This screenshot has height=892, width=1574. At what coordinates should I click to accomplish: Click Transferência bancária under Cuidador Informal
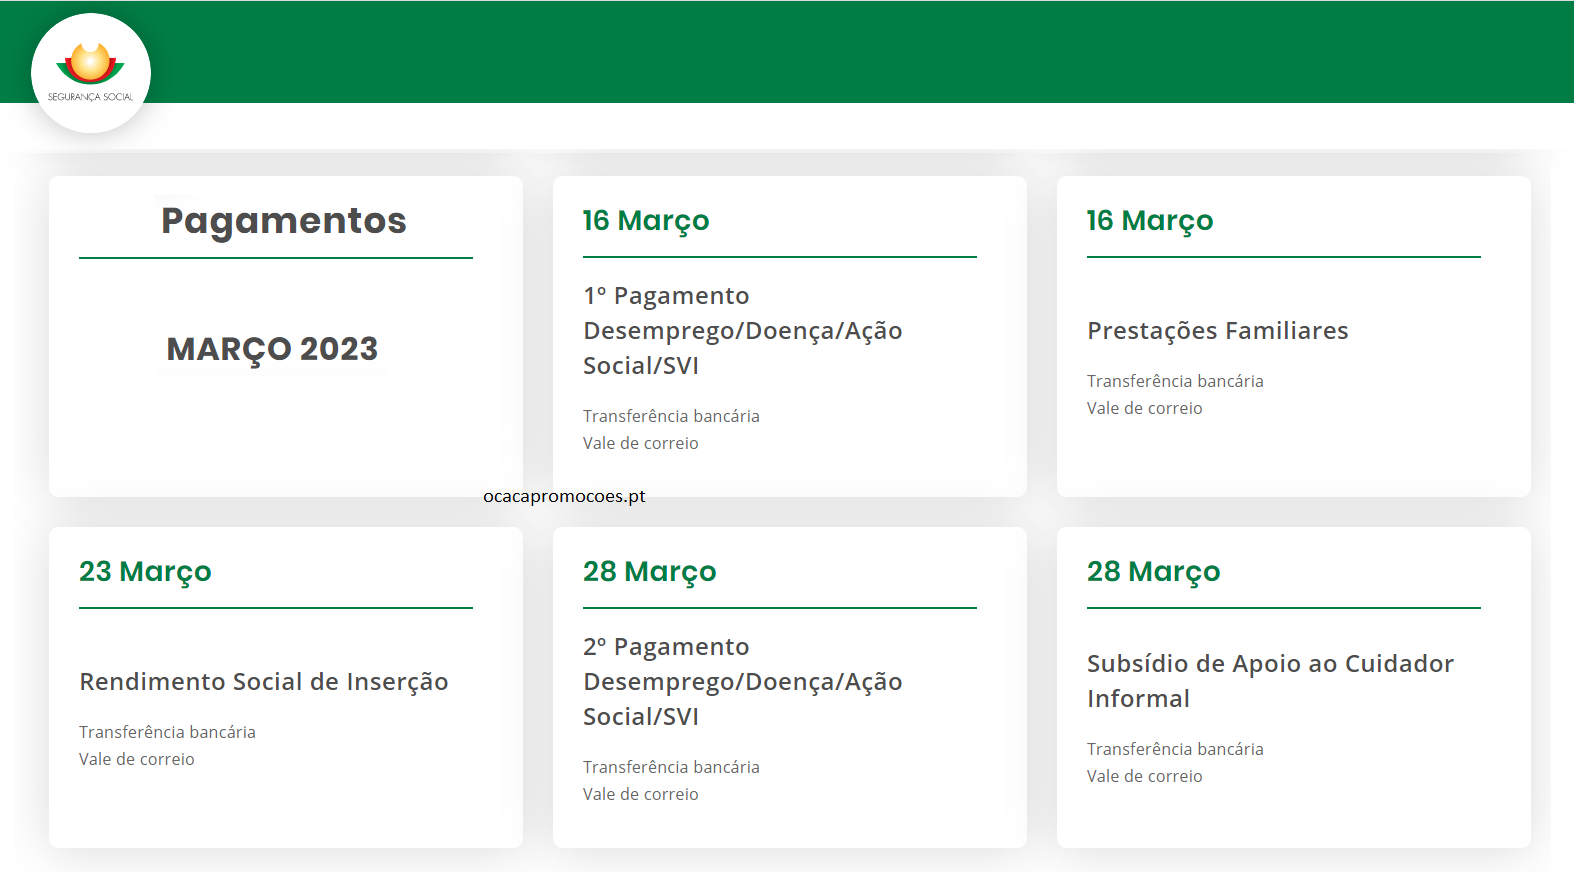tap(1175, 749)
